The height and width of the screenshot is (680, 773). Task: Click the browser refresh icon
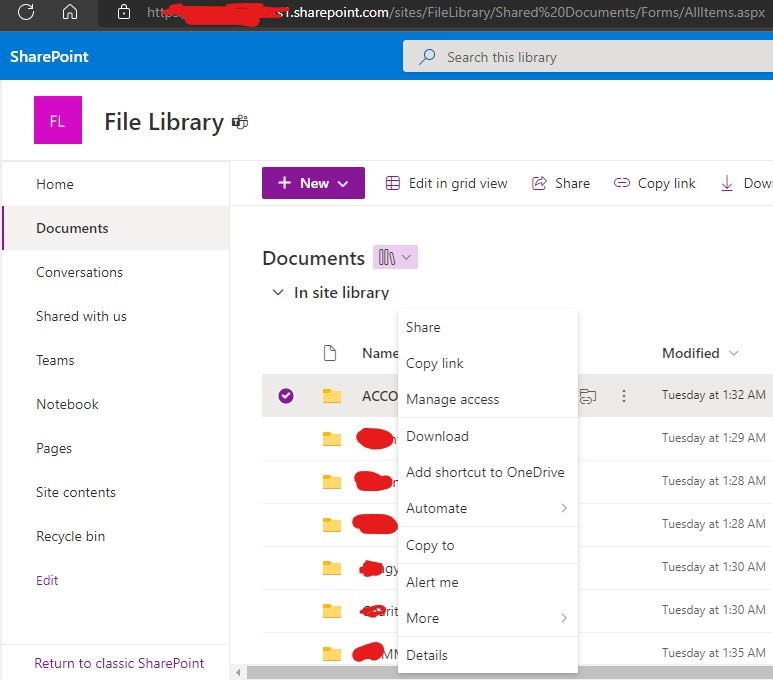26,12
